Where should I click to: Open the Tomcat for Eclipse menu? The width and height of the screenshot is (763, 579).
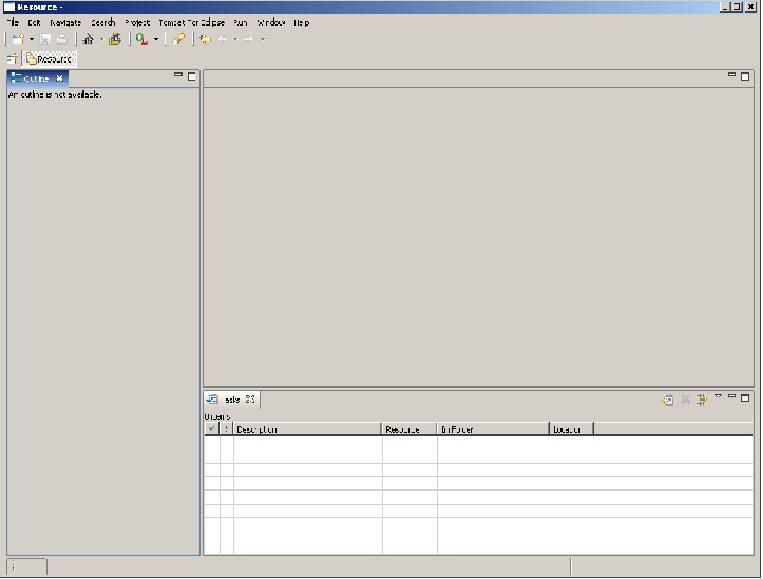[192, 23]
